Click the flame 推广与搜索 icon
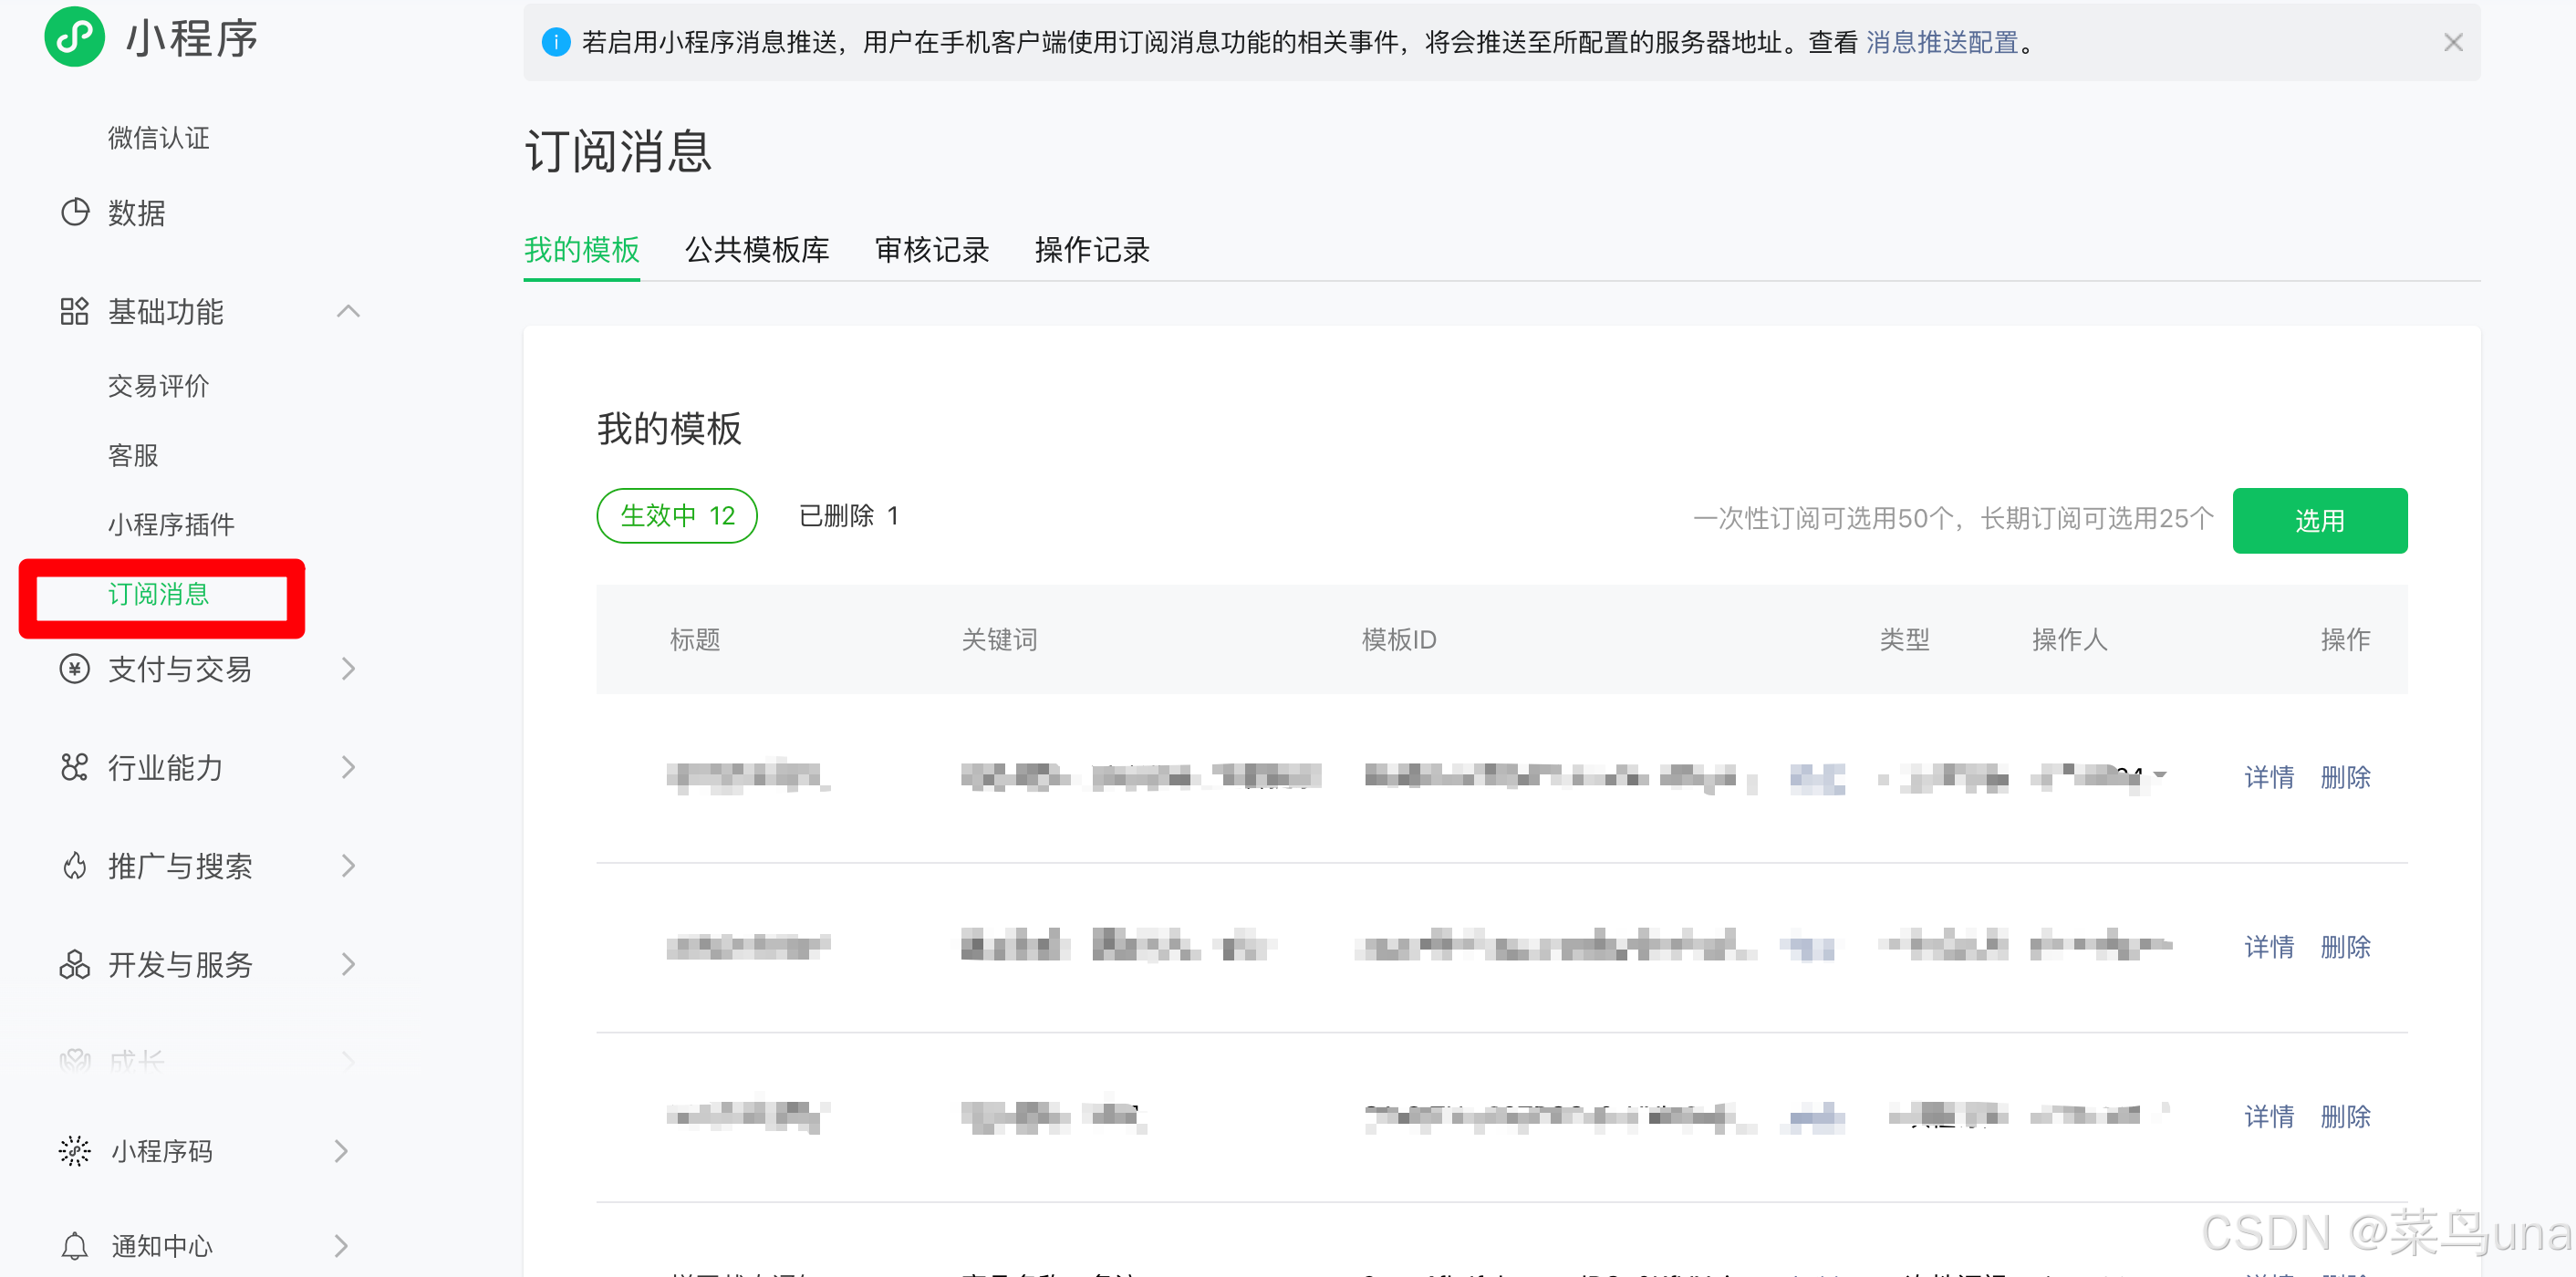This screenshot has width=2576, height=1277. pyautogui.click(x=74, y=866)
